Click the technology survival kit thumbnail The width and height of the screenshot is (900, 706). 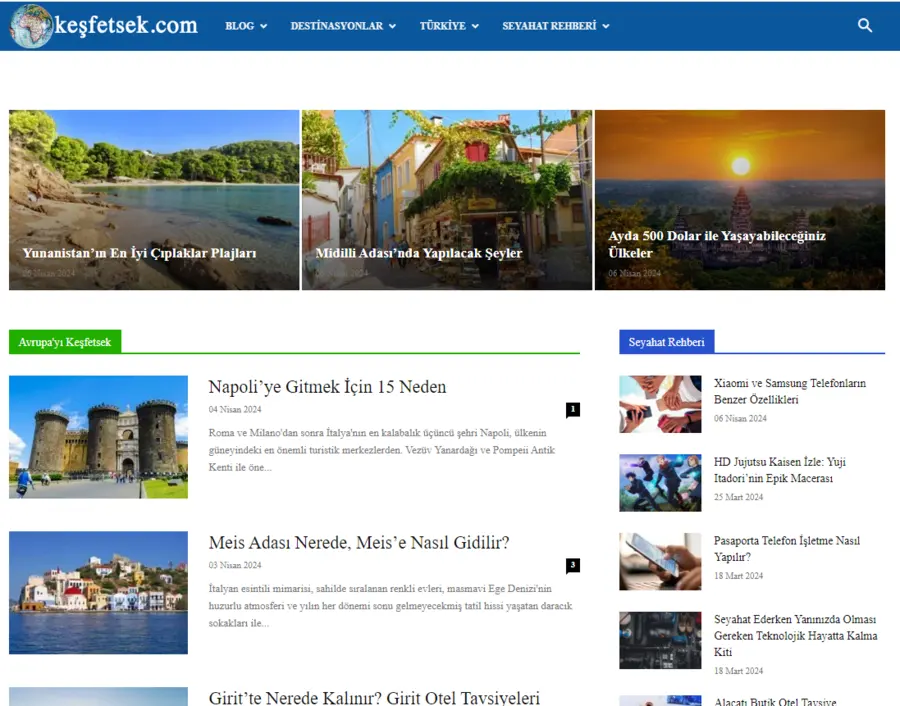[660, 640]
